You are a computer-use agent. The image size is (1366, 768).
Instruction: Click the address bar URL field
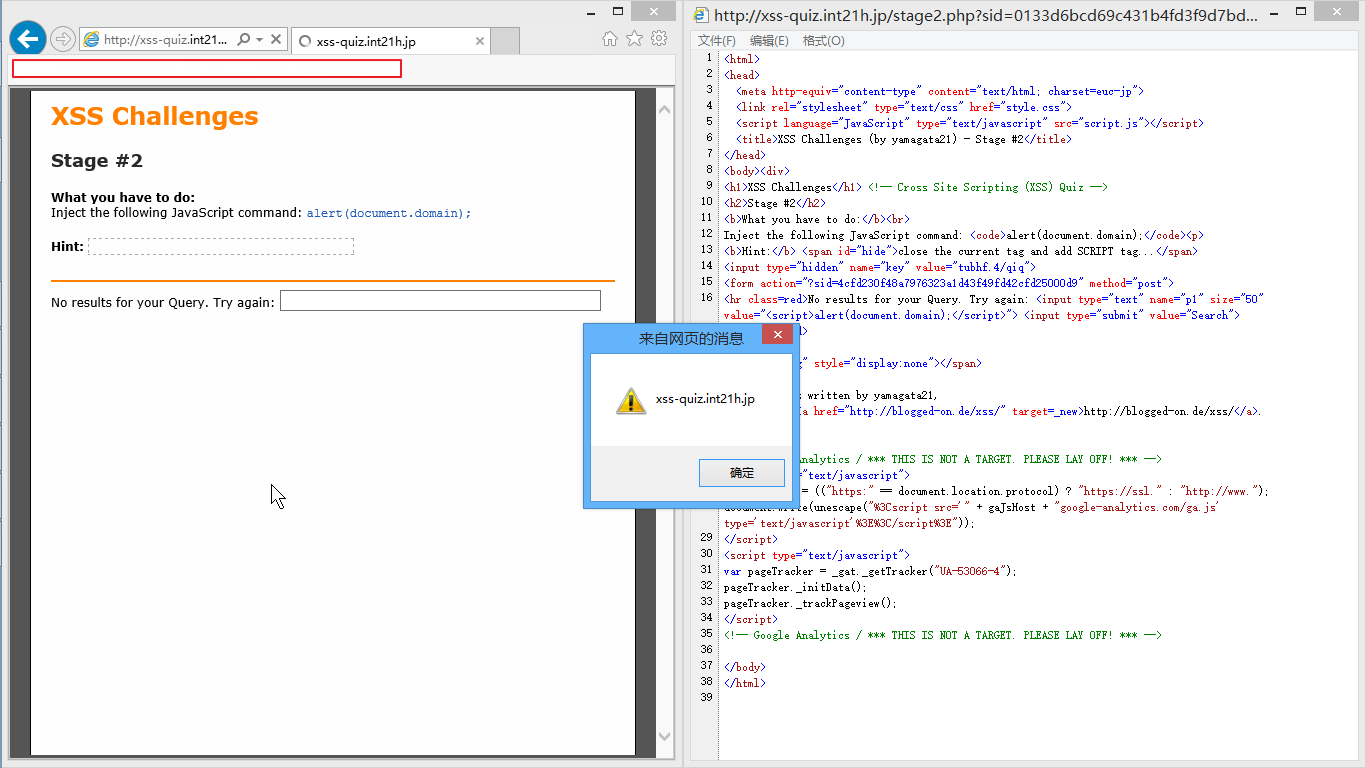(x=167, y=40)
